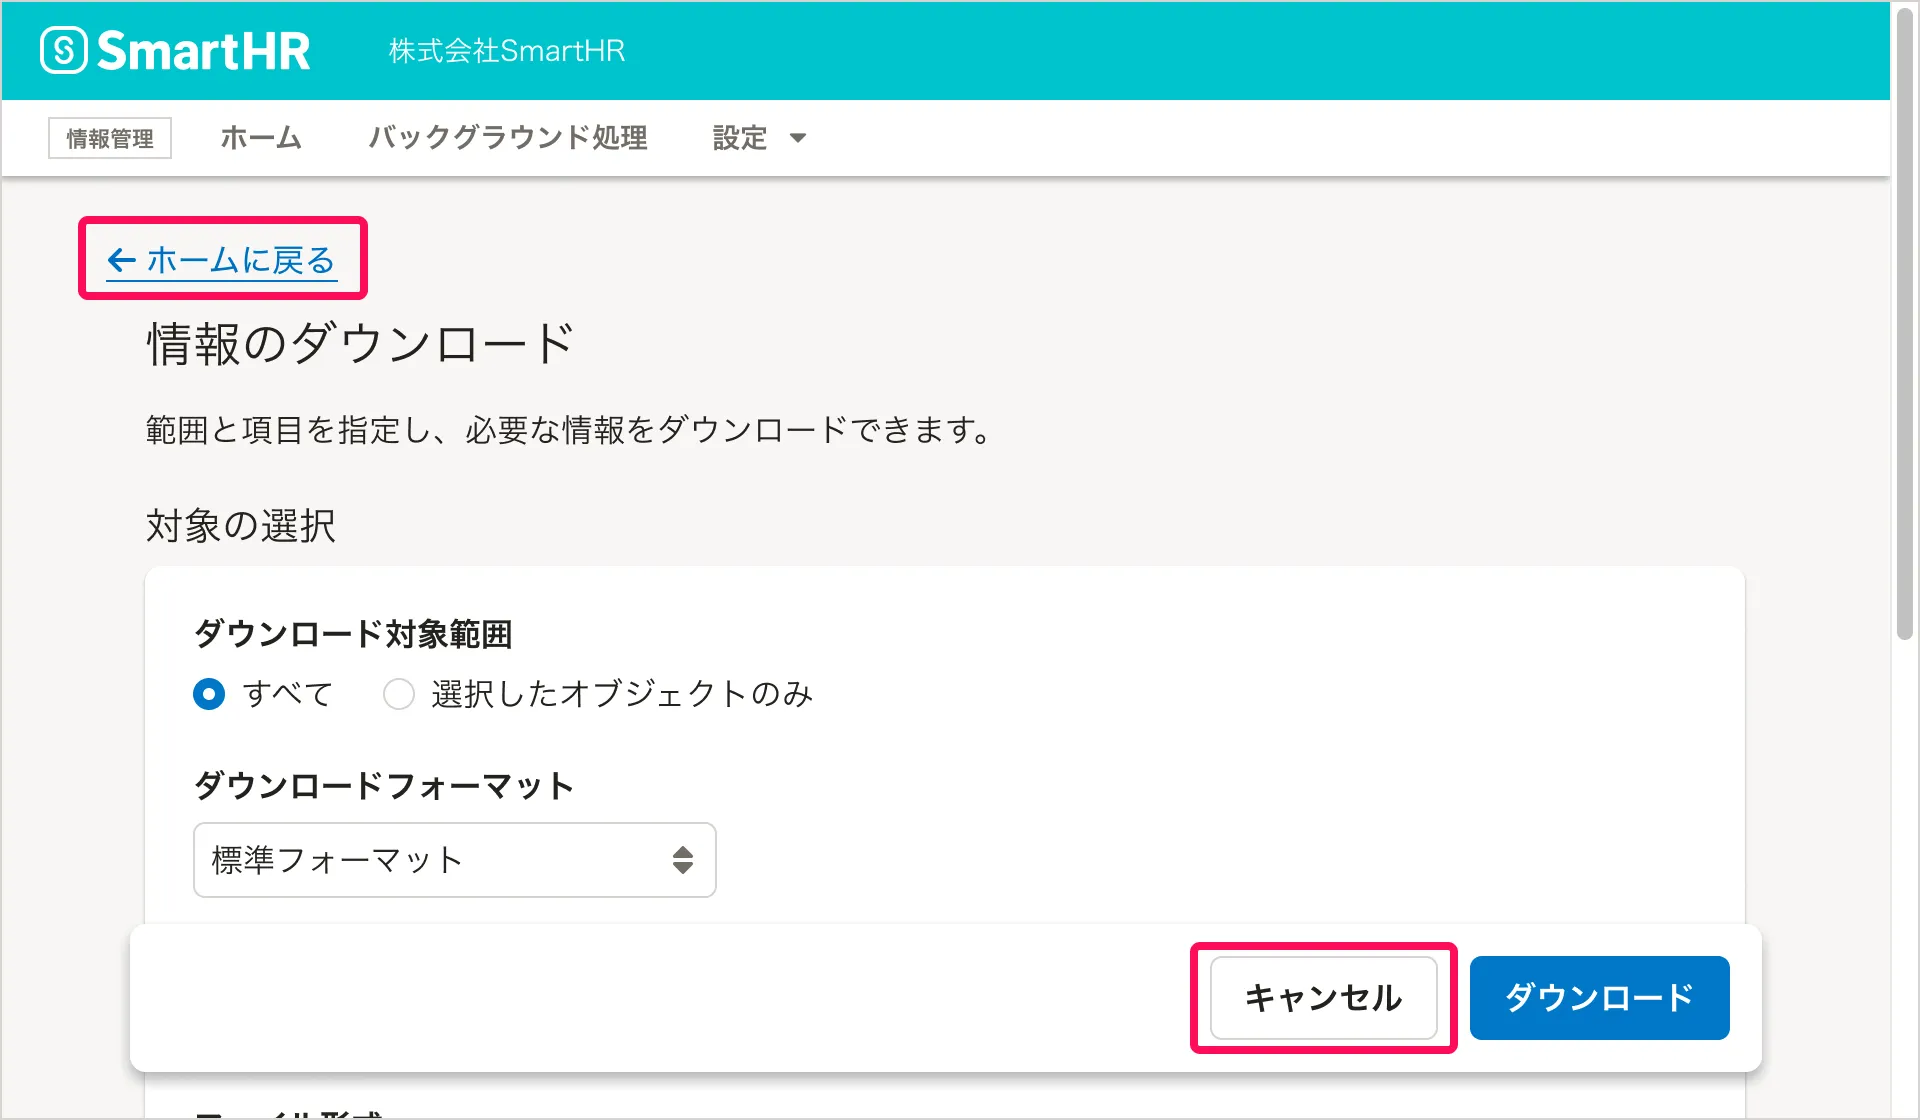
Task: Click the ダウンロードフォーマット field label
Action: pos(384,786)
